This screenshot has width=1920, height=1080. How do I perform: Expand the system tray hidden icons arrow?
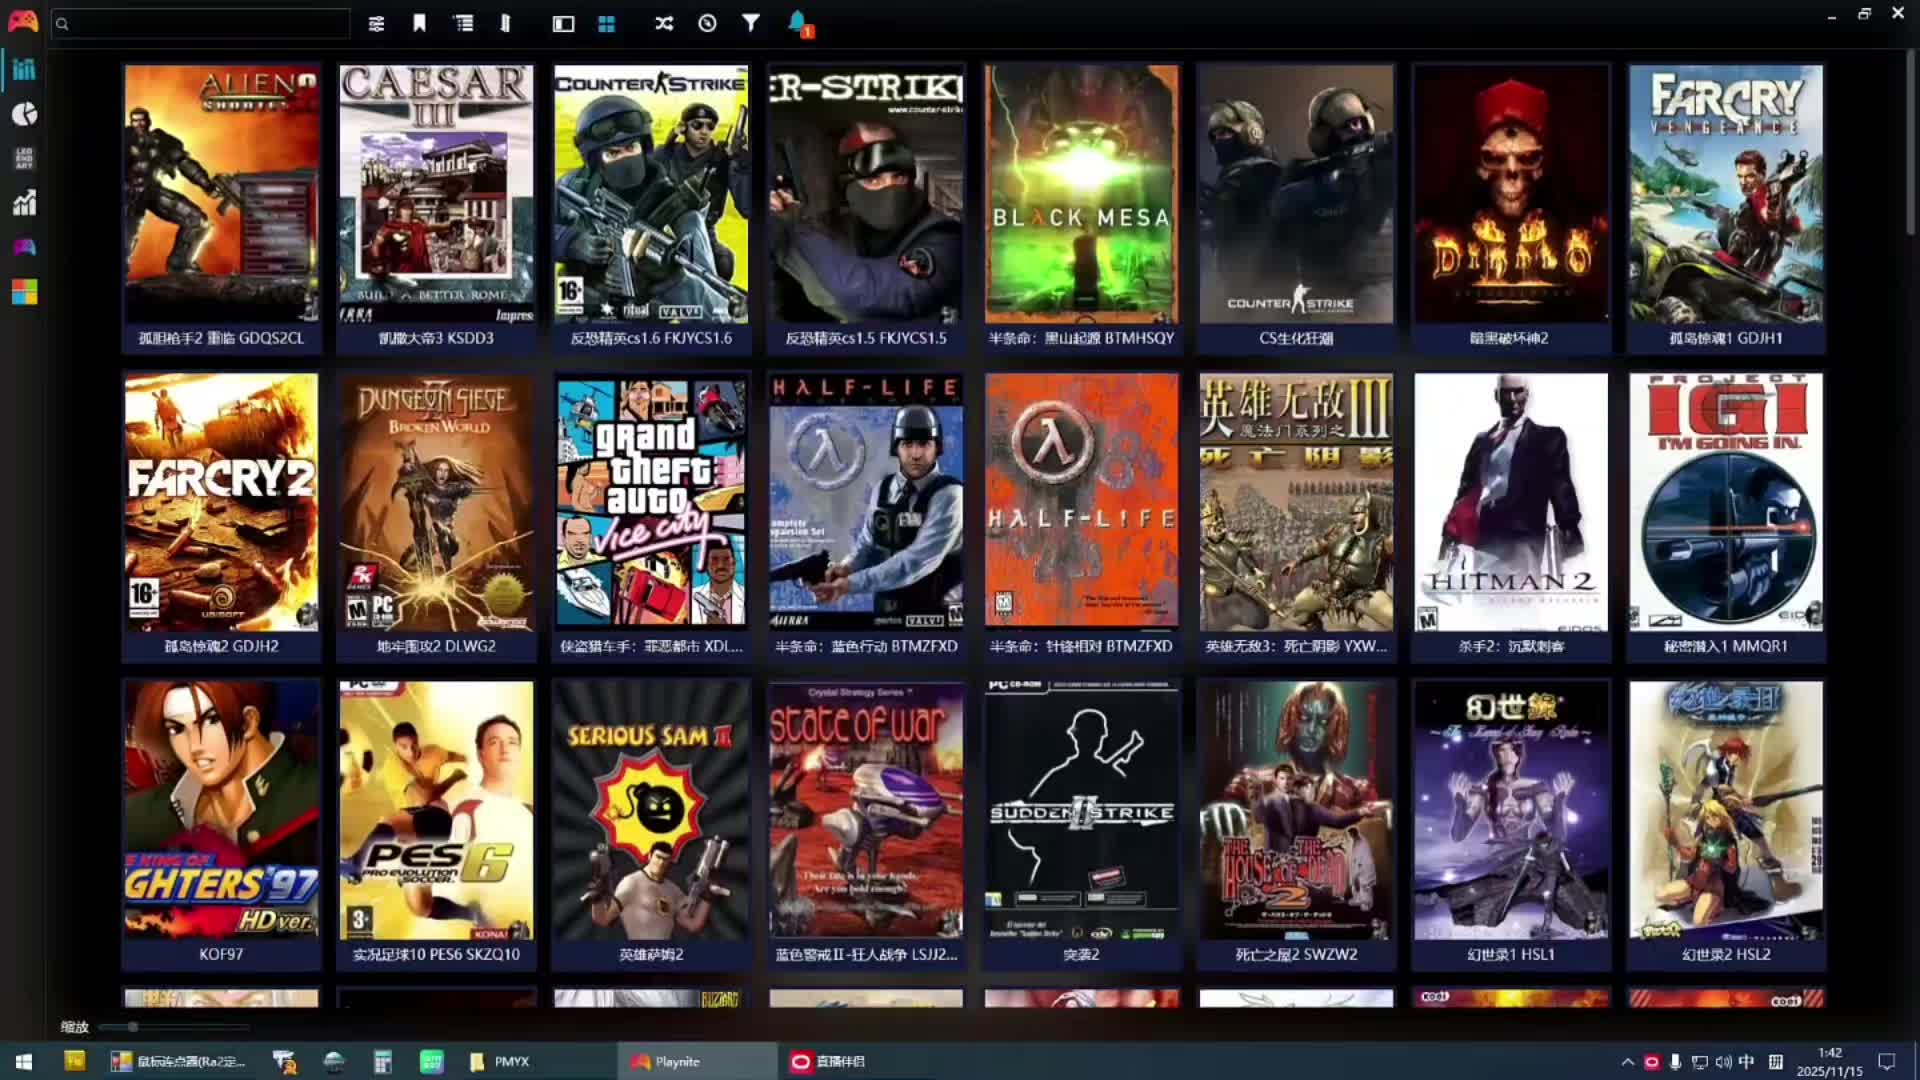click(x=1627, y=1062)
